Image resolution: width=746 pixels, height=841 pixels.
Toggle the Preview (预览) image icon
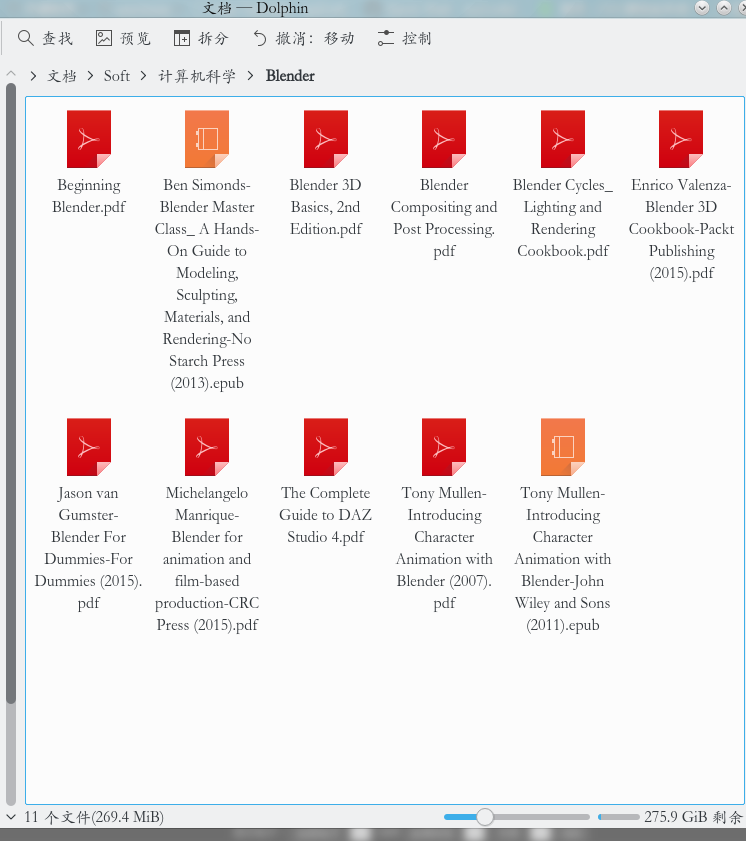(104, 38)
